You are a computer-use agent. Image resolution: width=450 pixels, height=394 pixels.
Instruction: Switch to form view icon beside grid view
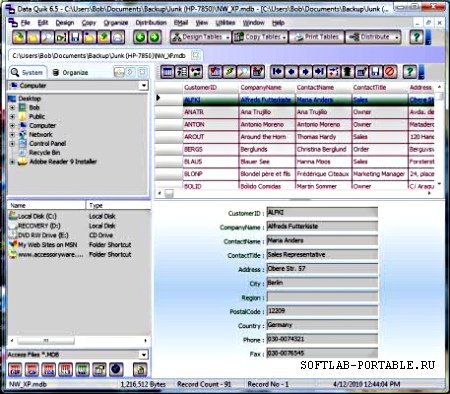pos(182,72)
